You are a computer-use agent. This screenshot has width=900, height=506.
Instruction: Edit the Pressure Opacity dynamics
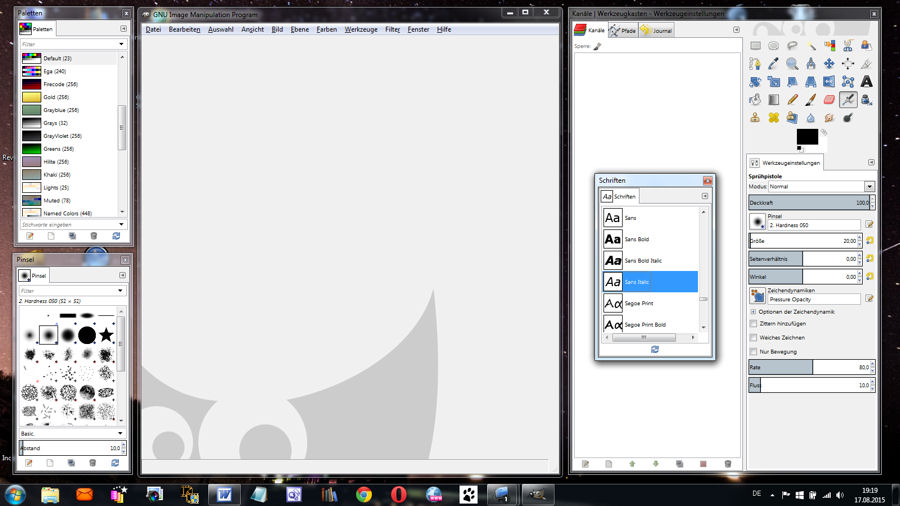pos(870,298)
